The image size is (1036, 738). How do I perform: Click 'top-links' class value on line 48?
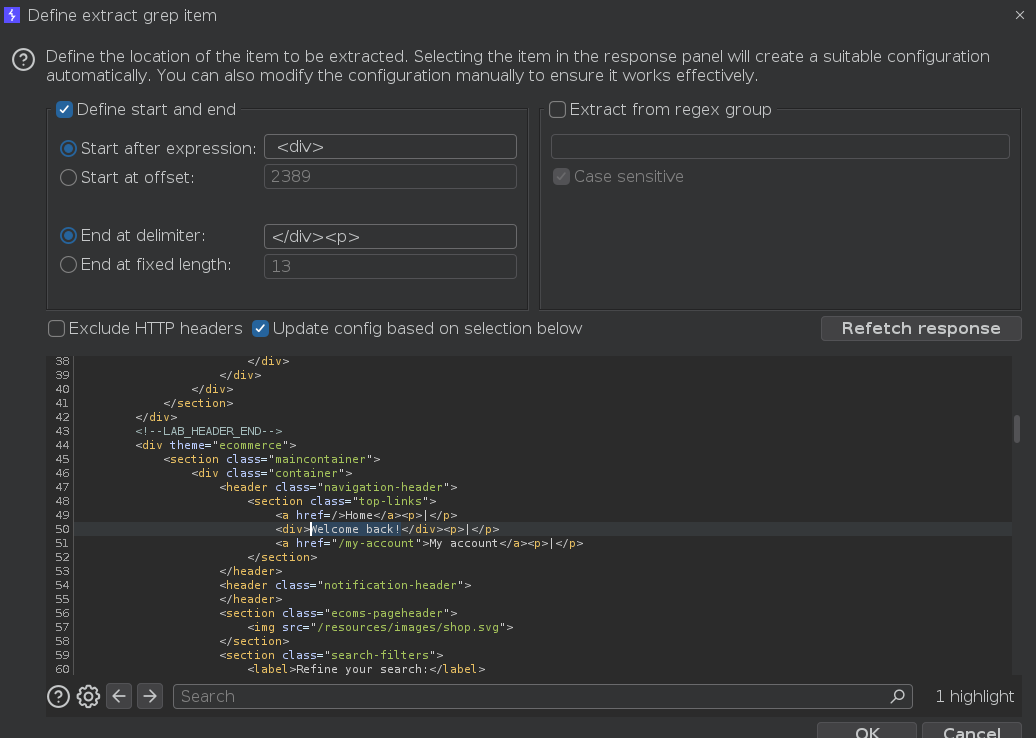click(x=391, y=501)
